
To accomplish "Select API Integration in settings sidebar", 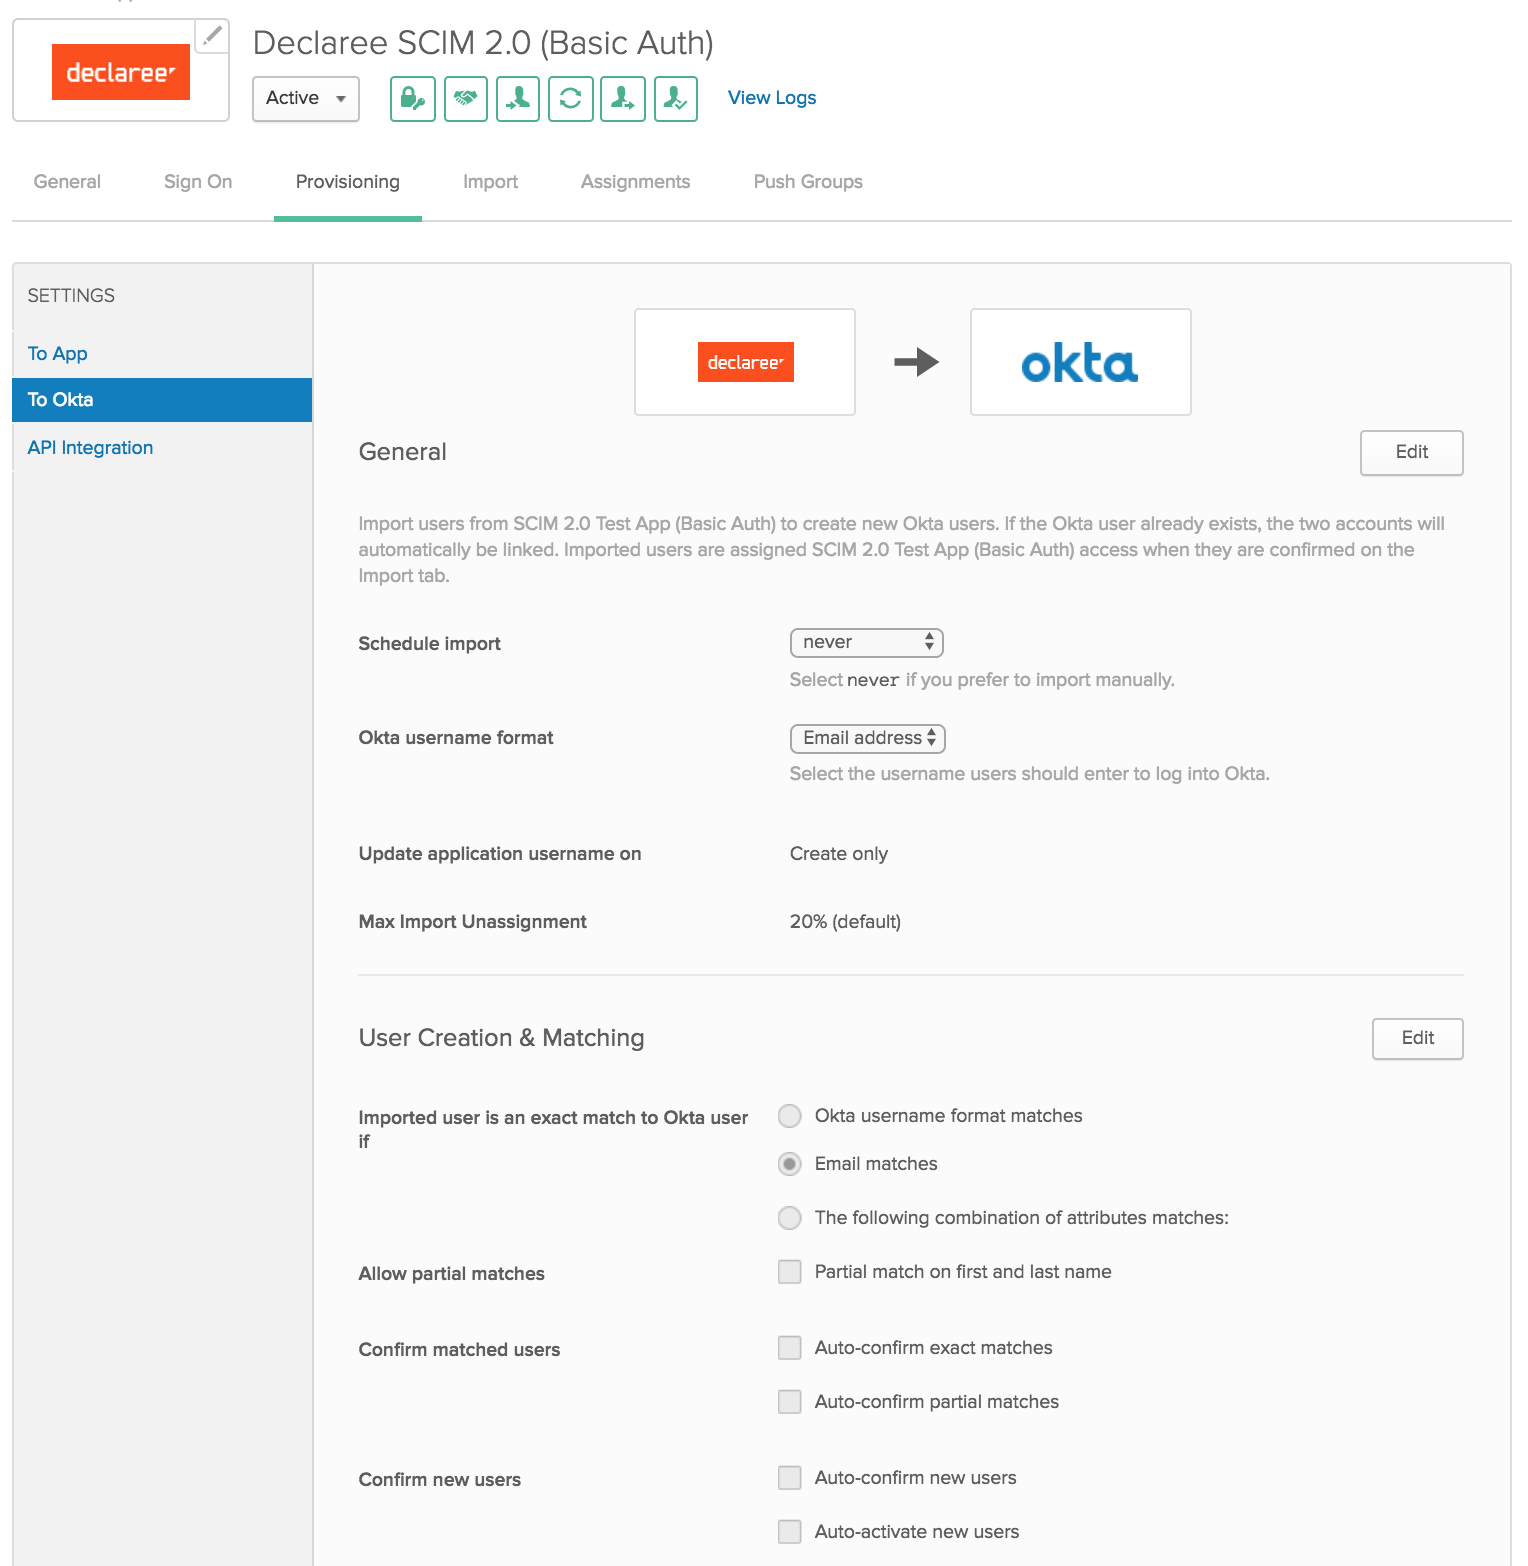I will pyautogui.click(x=90, y=448).
